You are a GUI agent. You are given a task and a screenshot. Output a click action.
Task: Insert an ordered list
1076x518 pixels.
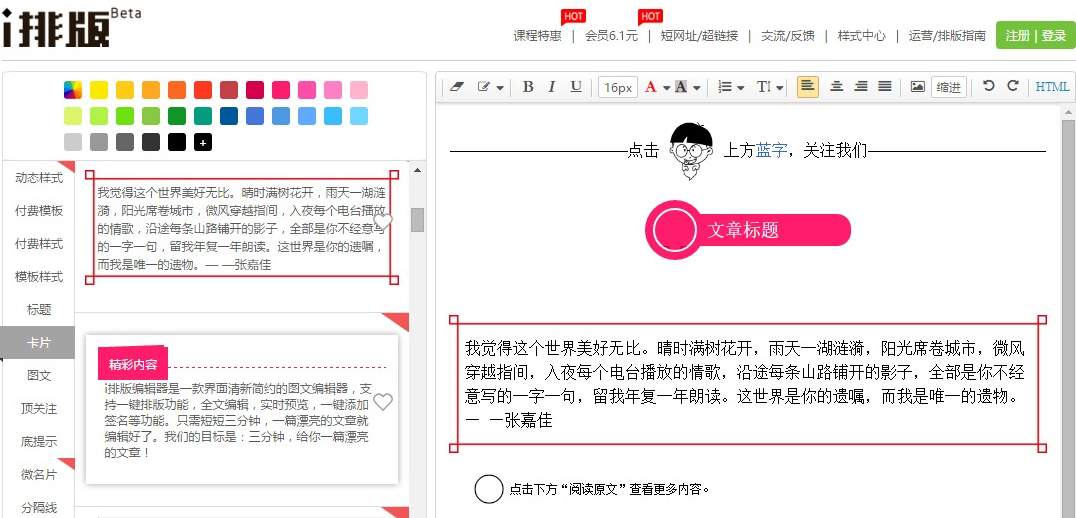(725, 87)
